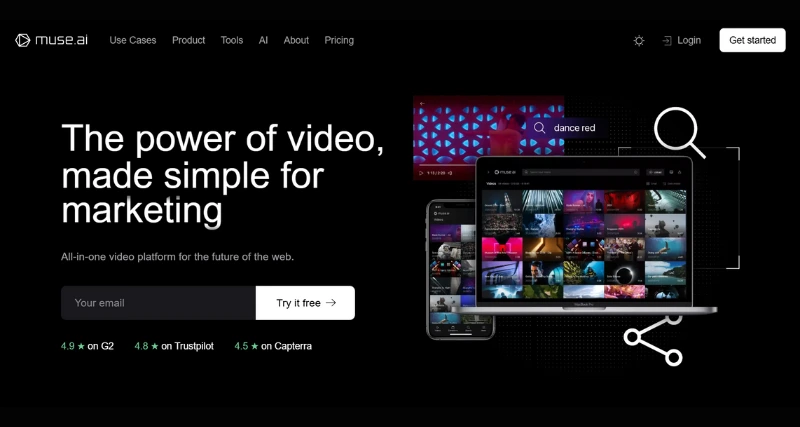Expand the Tools navigation menu

232,40
